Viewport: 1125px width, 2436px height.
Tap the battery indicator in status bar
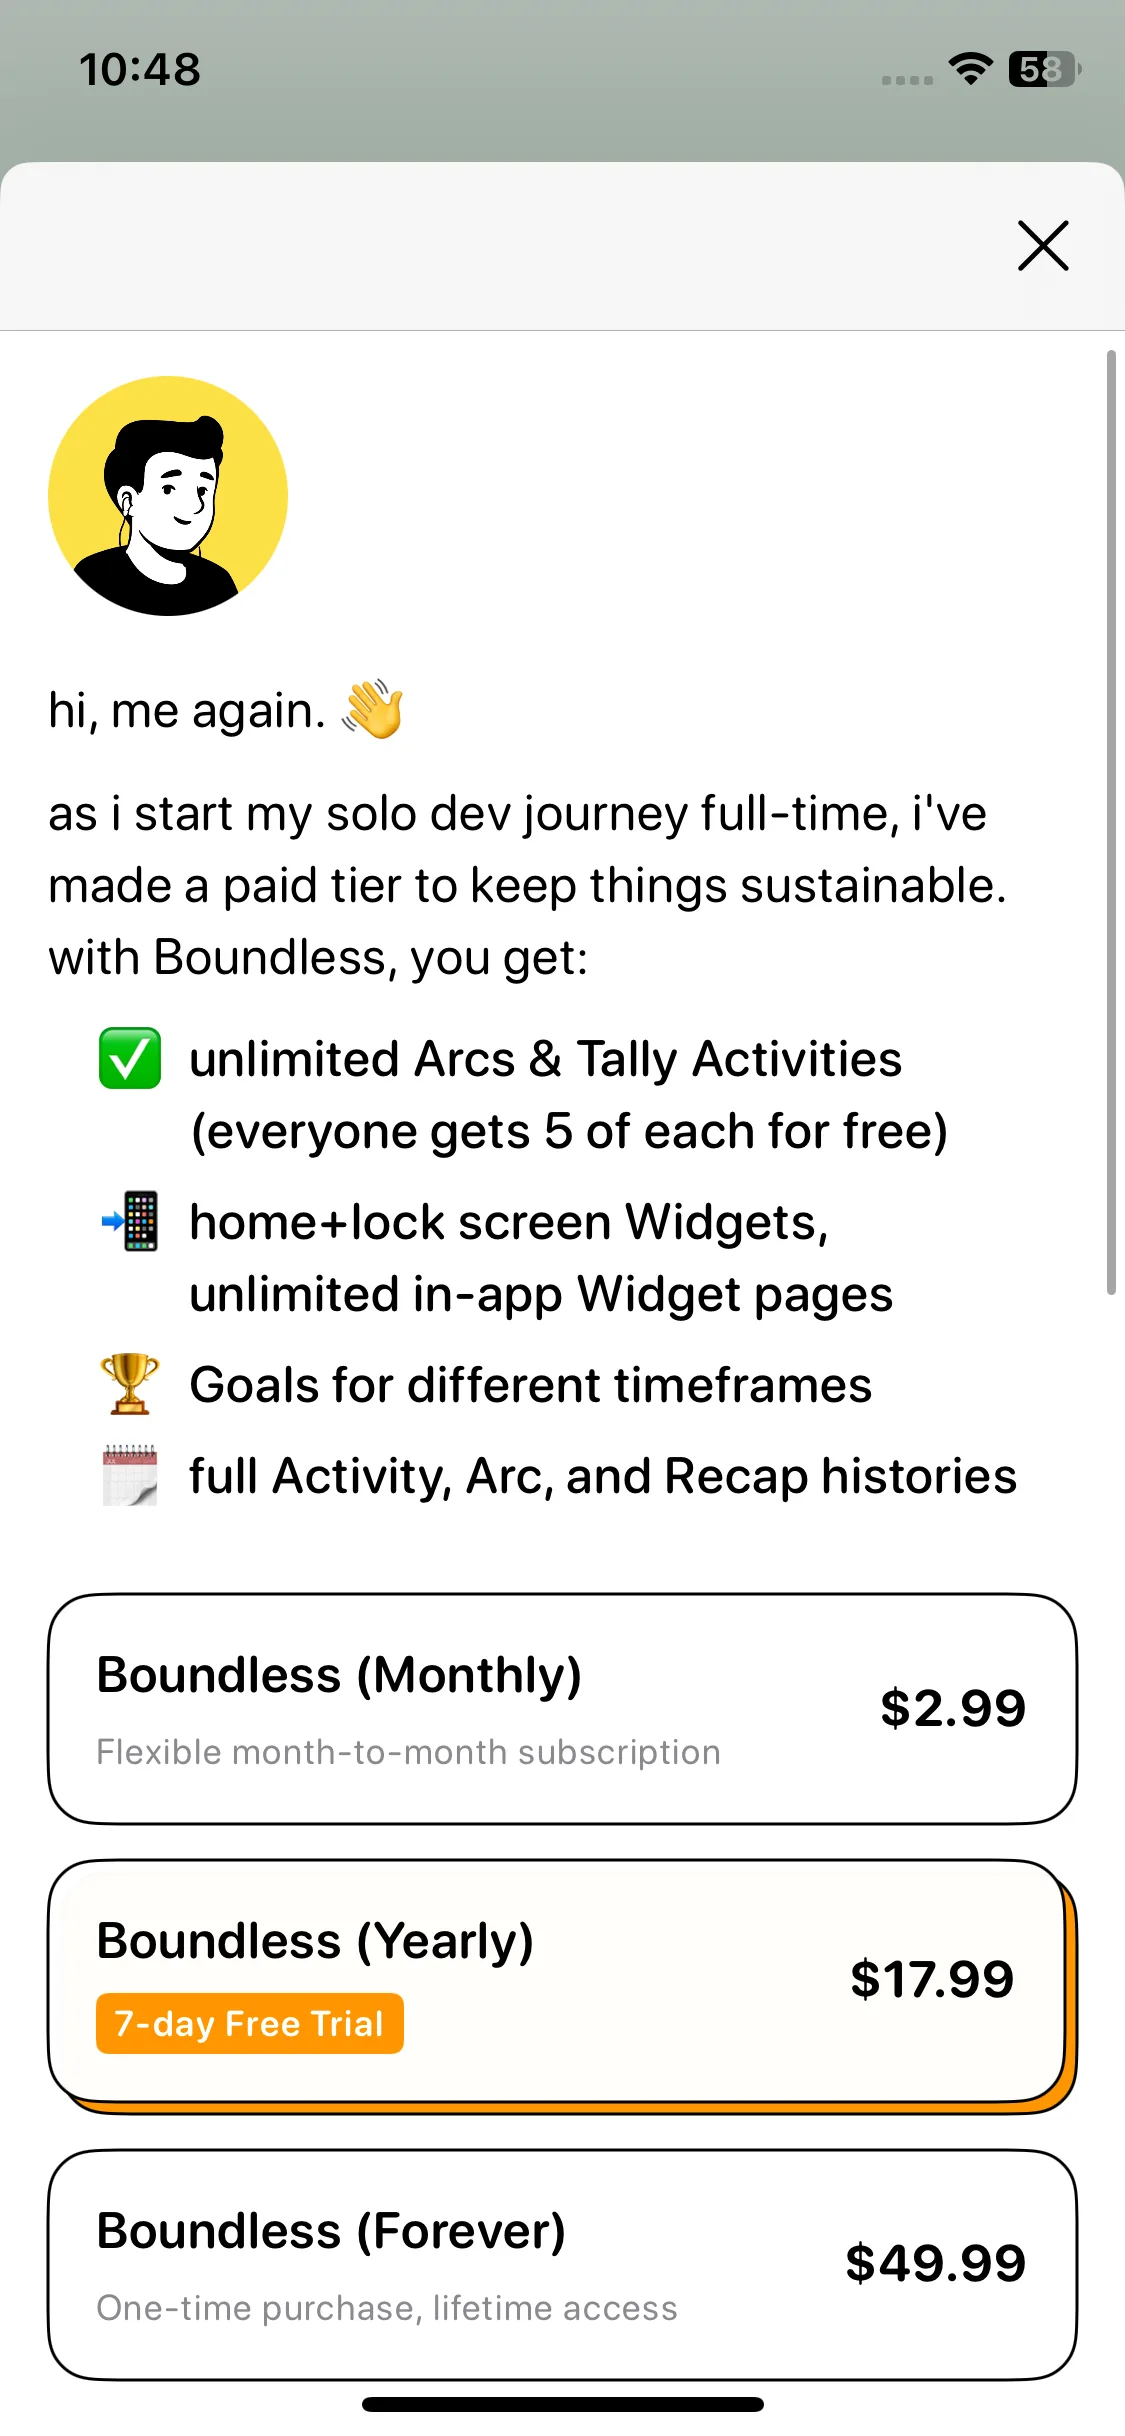1044,69
